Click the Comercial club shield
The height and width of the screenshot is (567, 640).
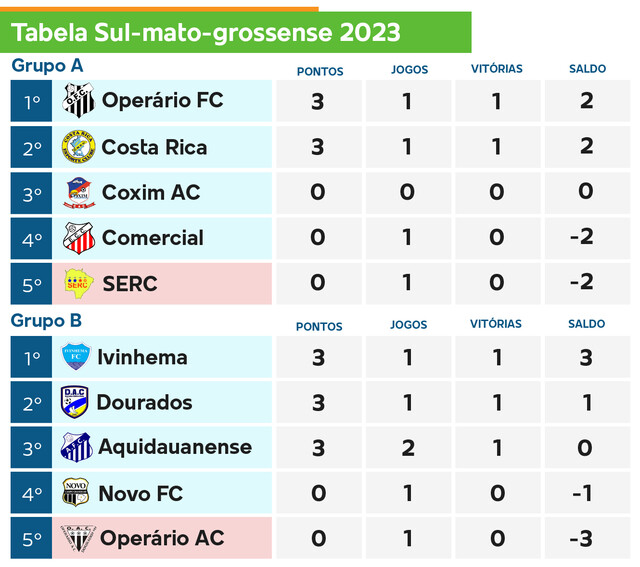tap(78, 238)
